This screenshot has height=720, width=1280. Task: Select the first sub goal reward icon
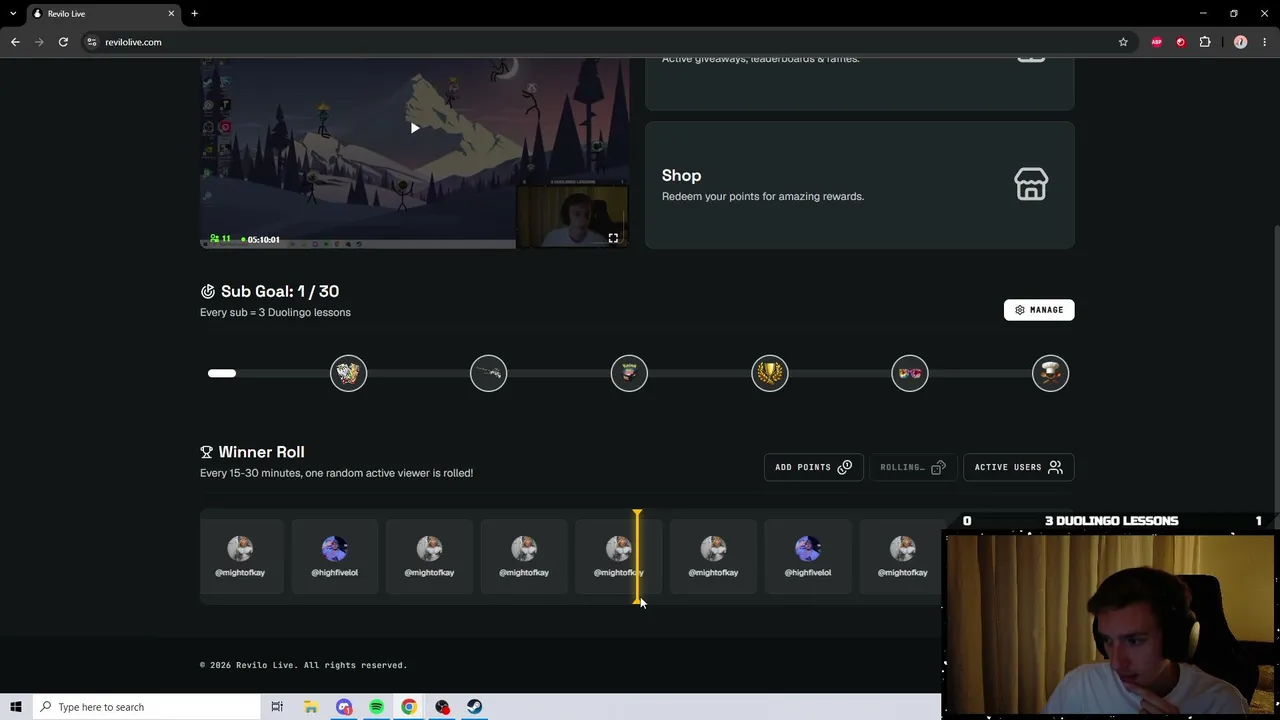349,373
